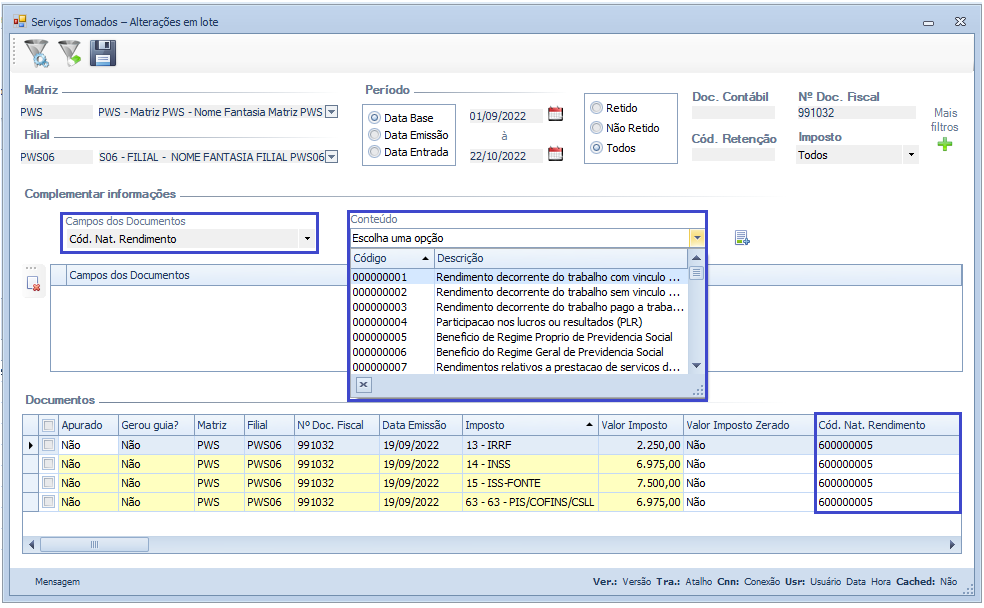Click the save floppy disk icon

[103, 53]
